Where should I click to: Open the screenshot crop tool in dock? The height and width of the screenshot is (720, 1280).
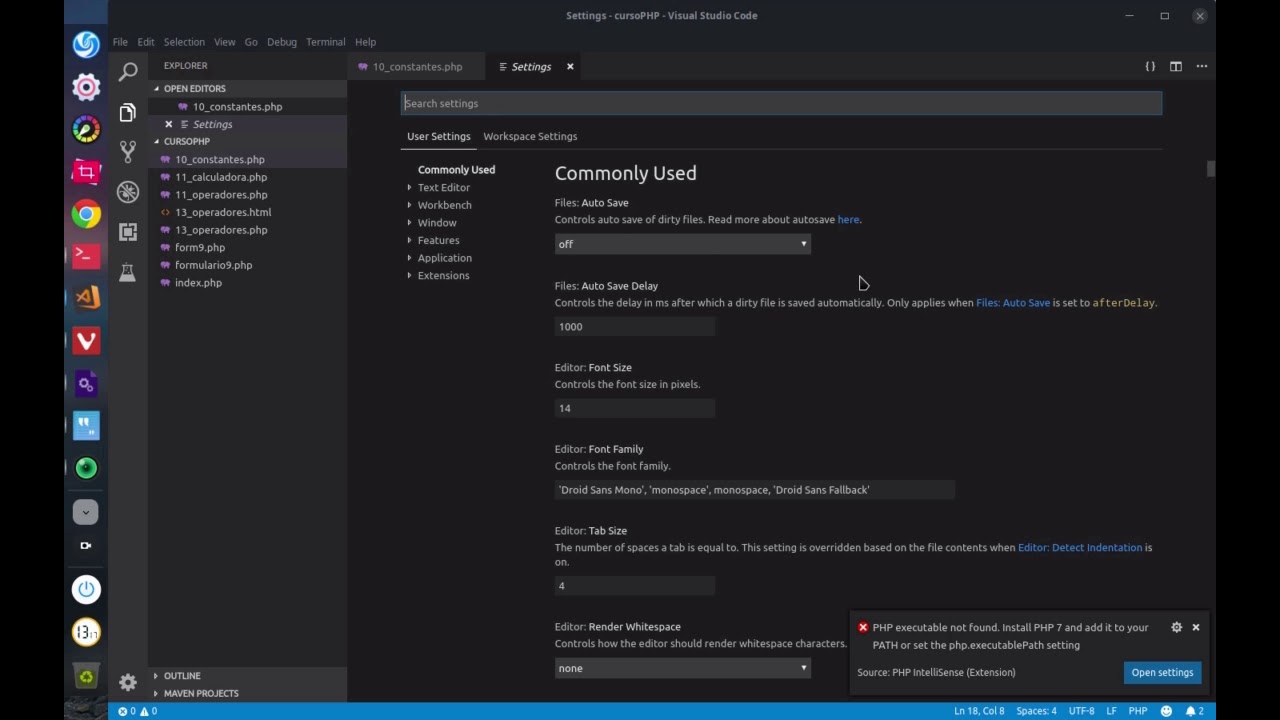point(86,172)
